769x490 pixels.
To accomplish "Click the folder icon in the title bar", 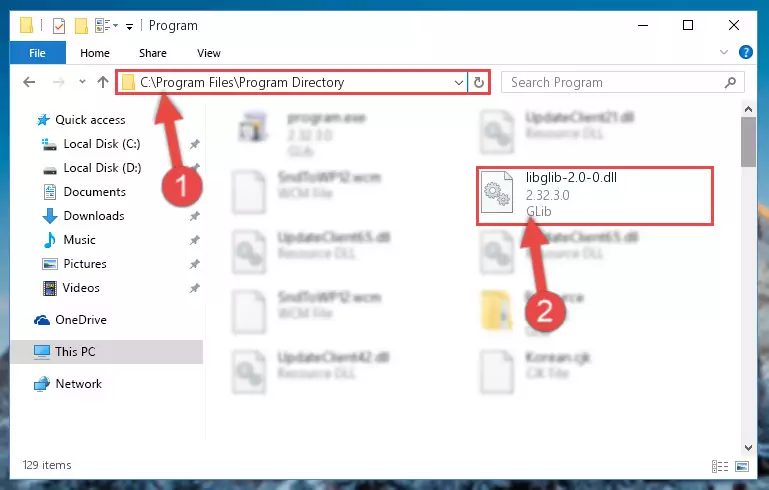I will (x=27, y=25).
